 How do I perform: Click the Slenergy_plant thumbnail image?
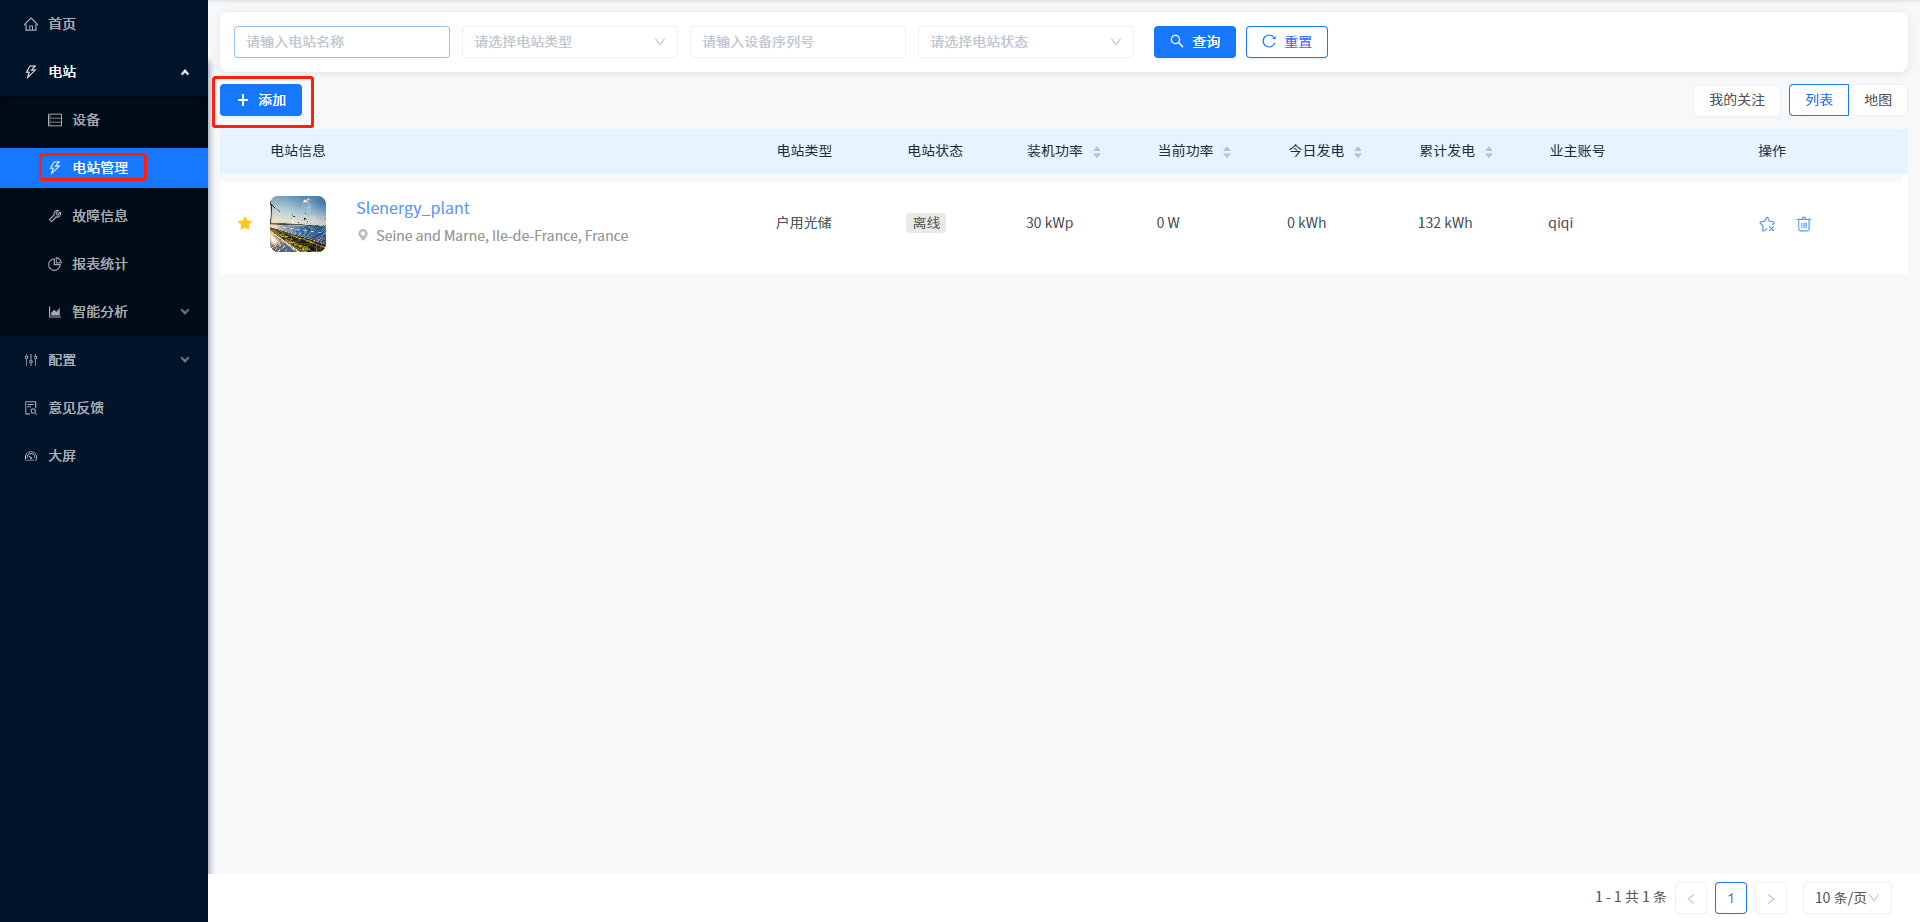298,224
